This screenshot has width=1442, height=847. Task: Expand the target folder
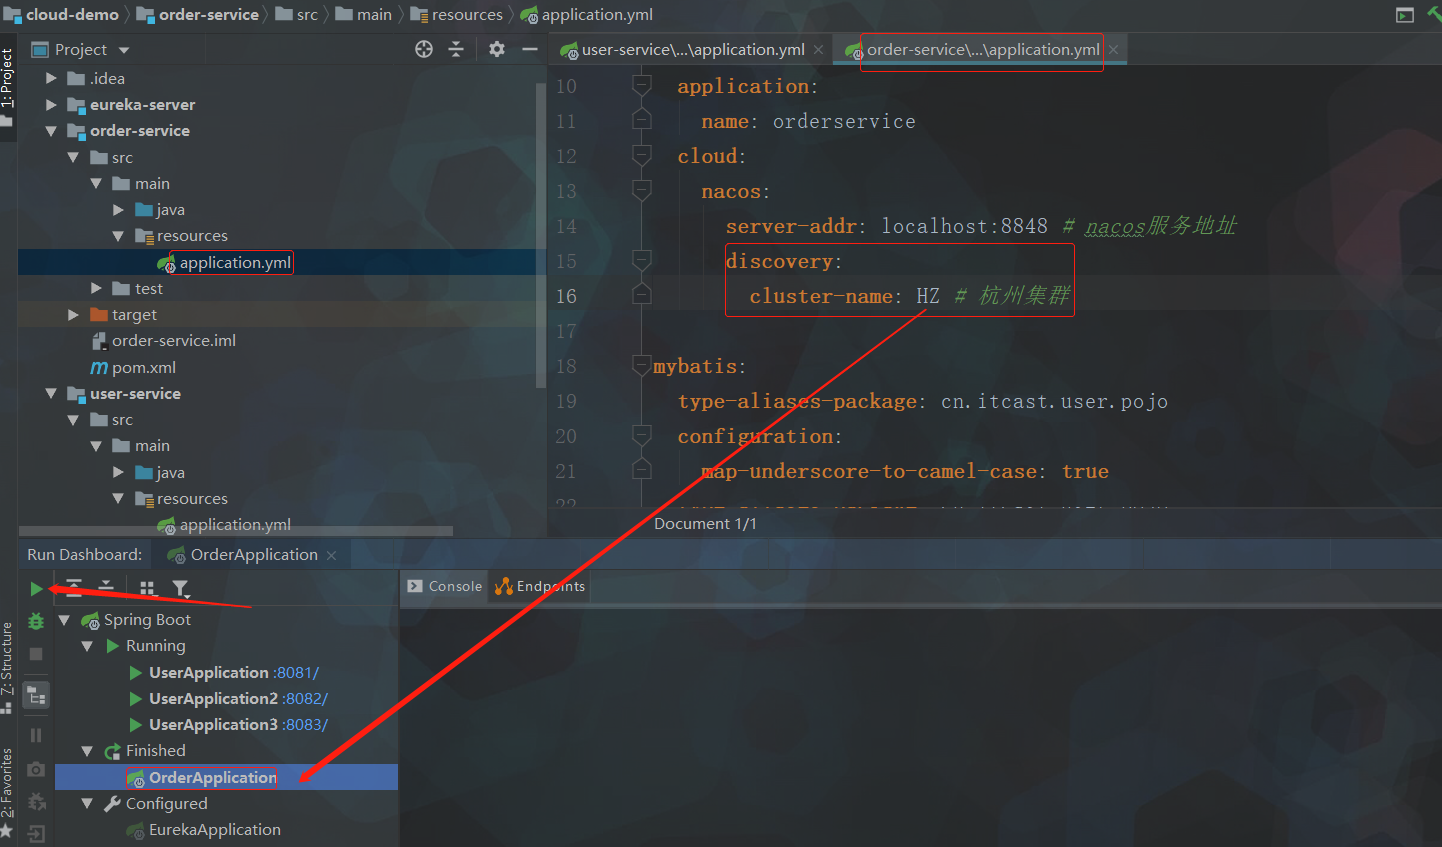pyautogui.click(x=73, y=315)
